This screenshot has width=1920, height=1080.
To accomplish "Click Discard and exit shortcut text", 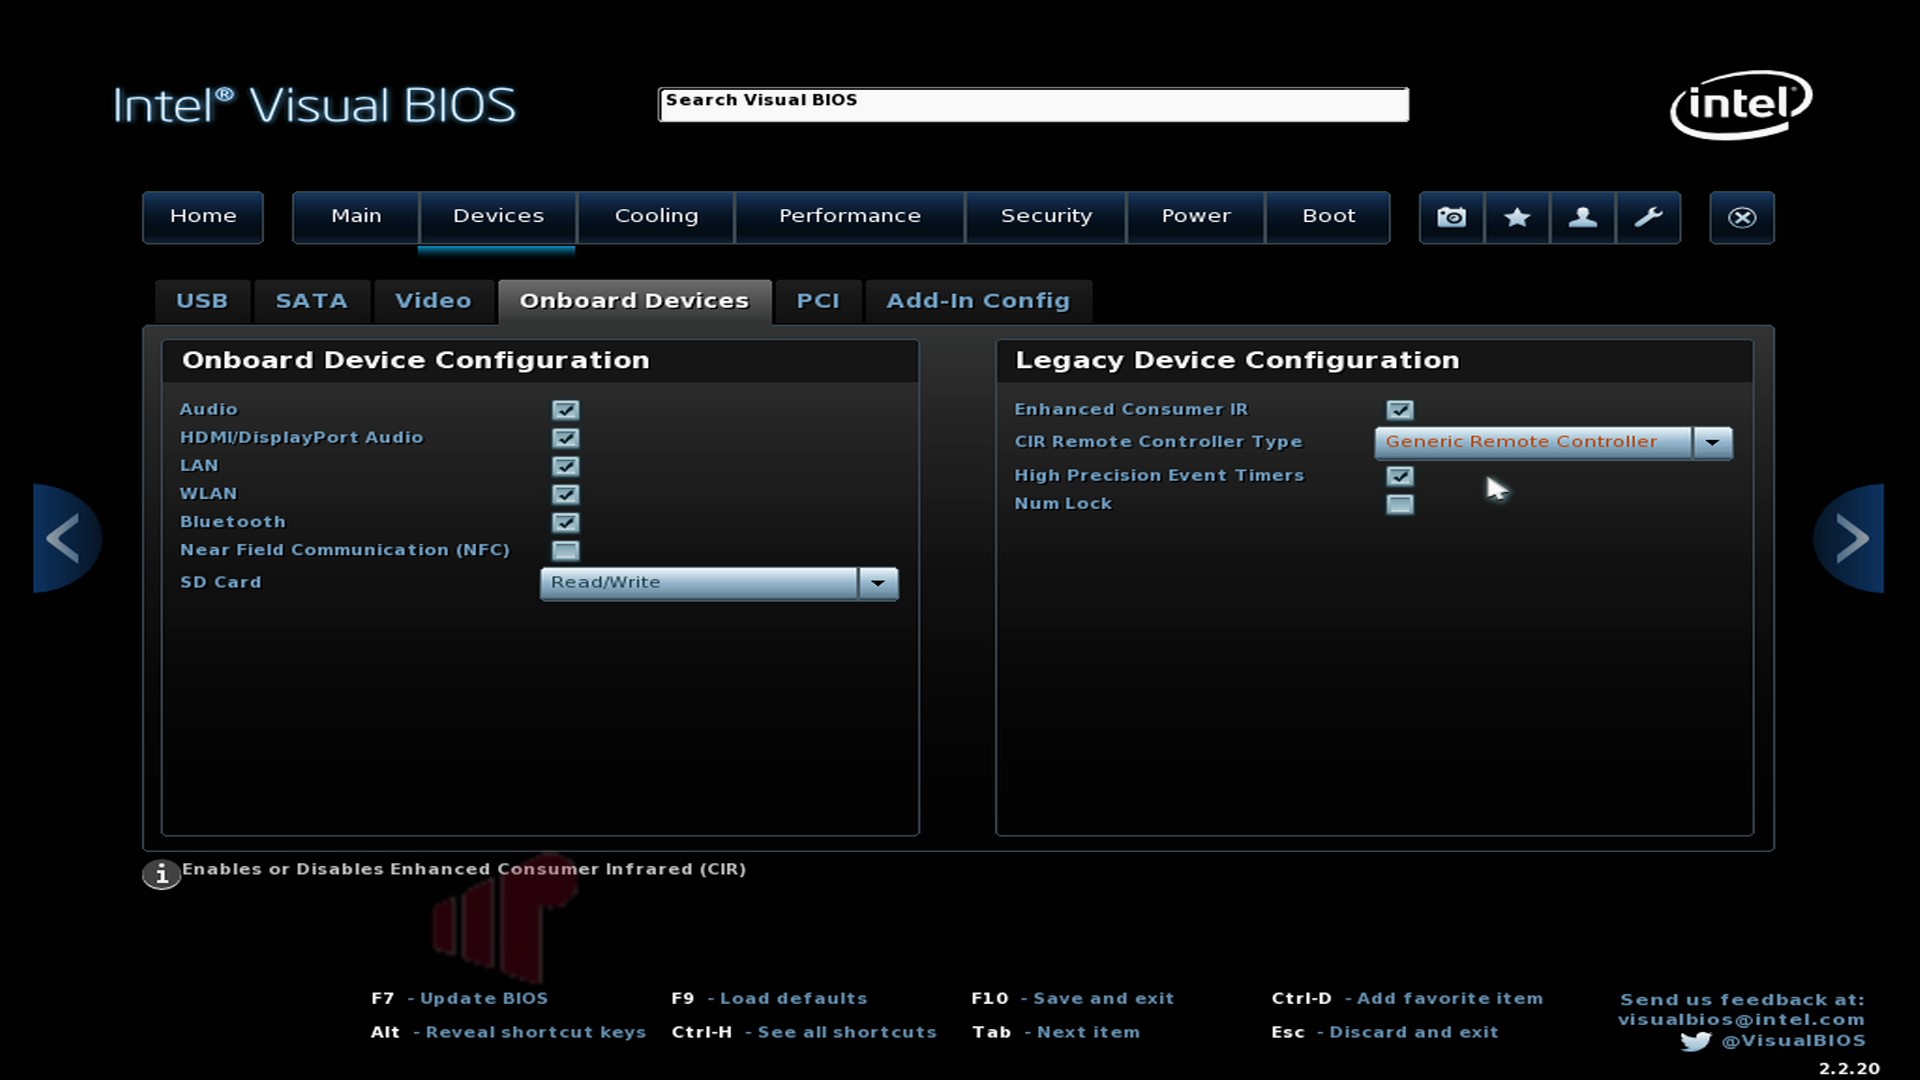I will pos(1414,1032).
